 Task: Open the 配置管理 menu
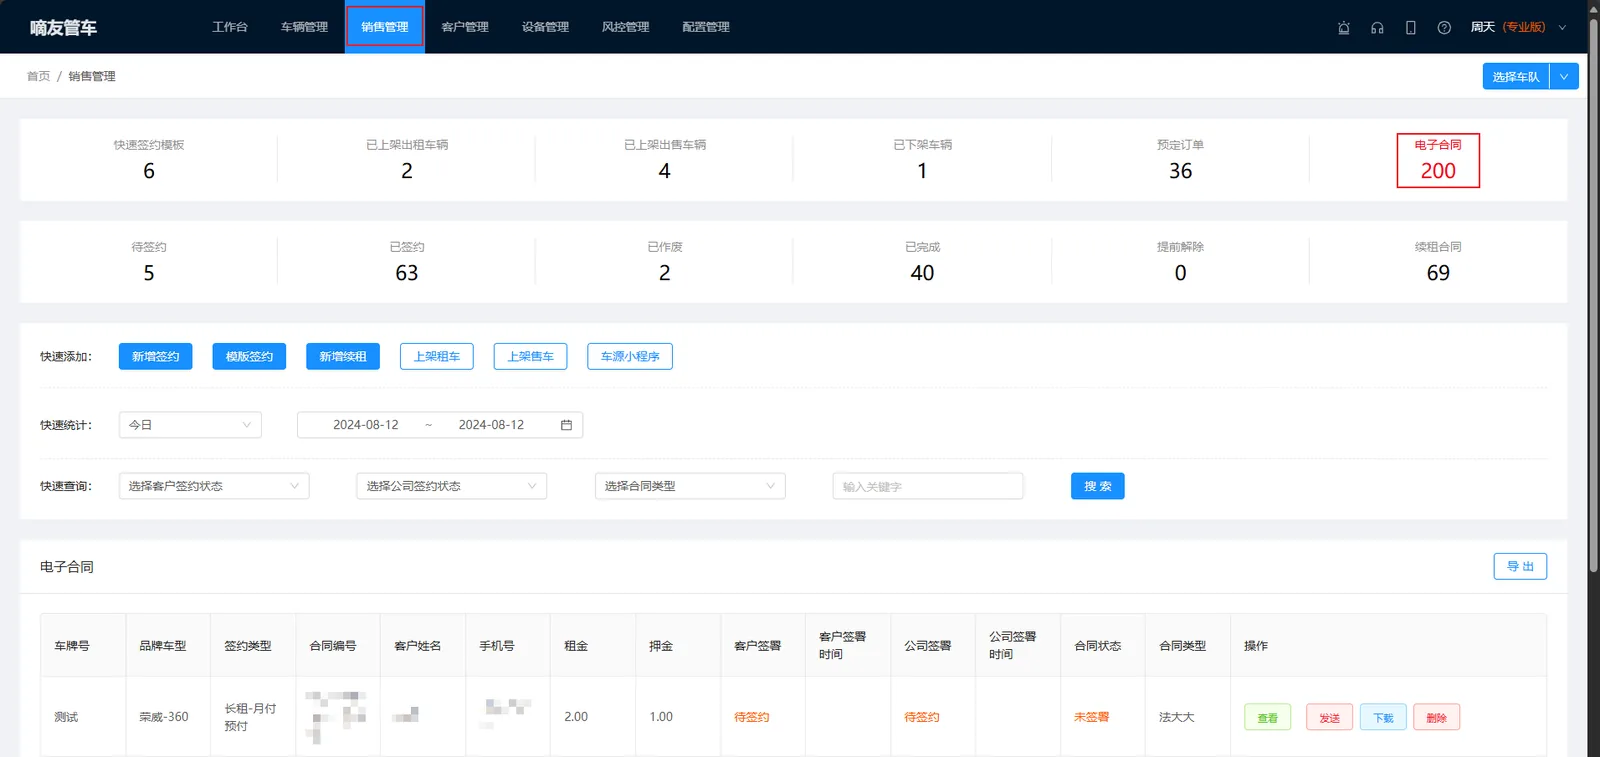(706, 27)
